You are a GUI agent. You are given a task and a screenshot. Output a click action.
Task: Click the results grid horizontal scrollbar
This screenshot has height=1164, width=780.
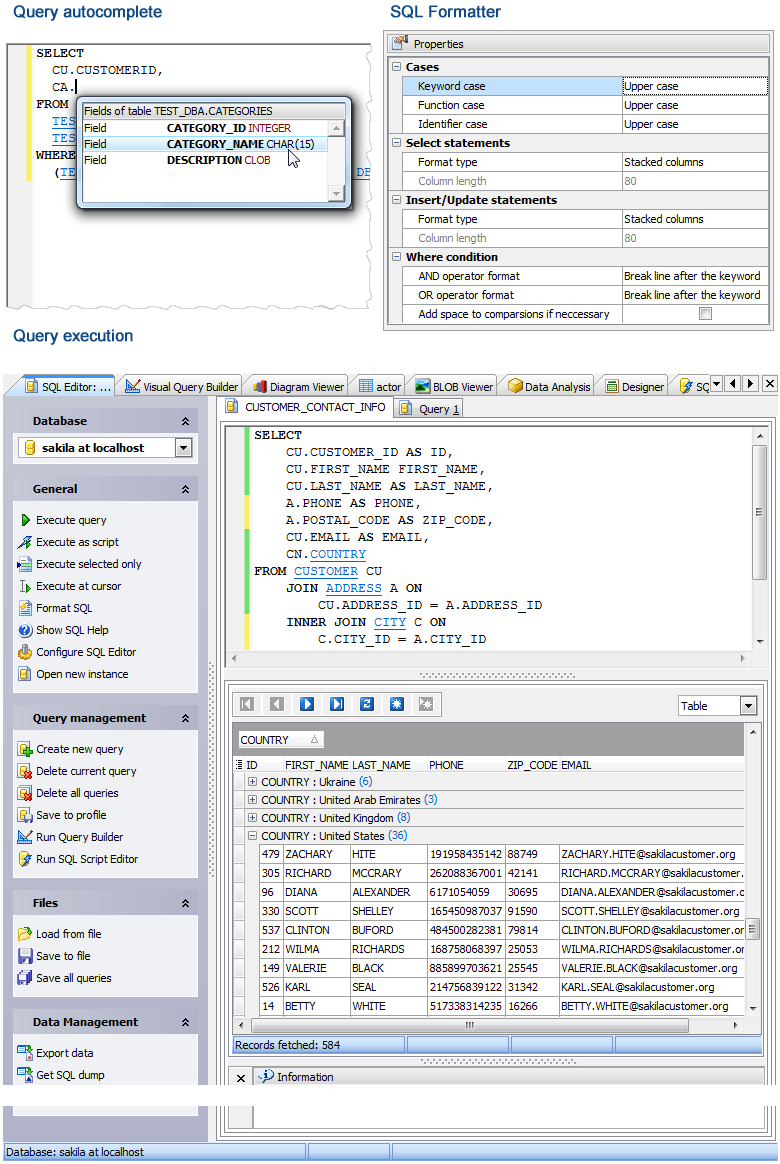pos(470,1025)
